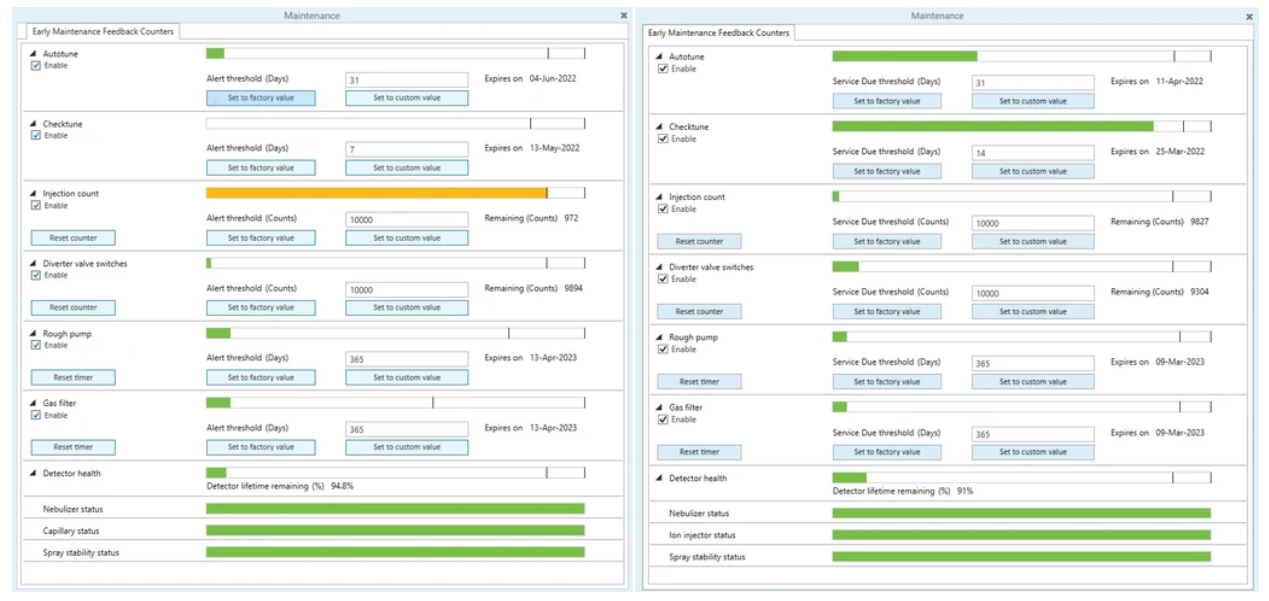1269x601 pixels.
Task: Set Autotune to factory value in right window
Action: 887,101
